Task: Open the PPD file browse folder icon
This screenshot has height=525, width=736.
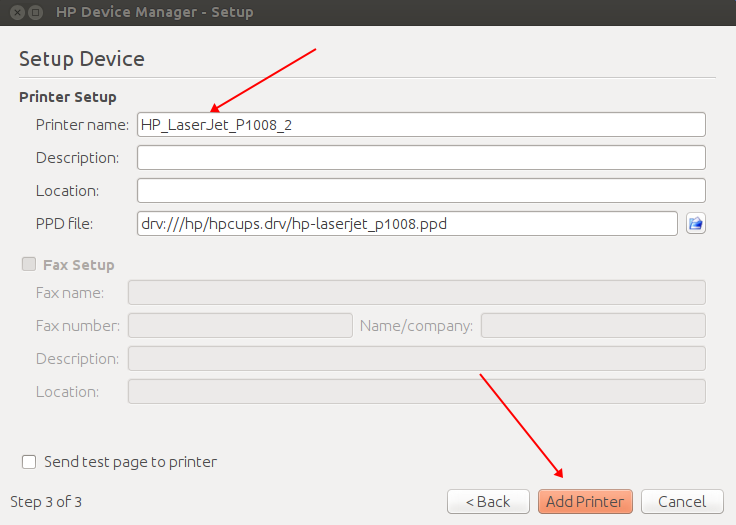Action: [696, 224]
